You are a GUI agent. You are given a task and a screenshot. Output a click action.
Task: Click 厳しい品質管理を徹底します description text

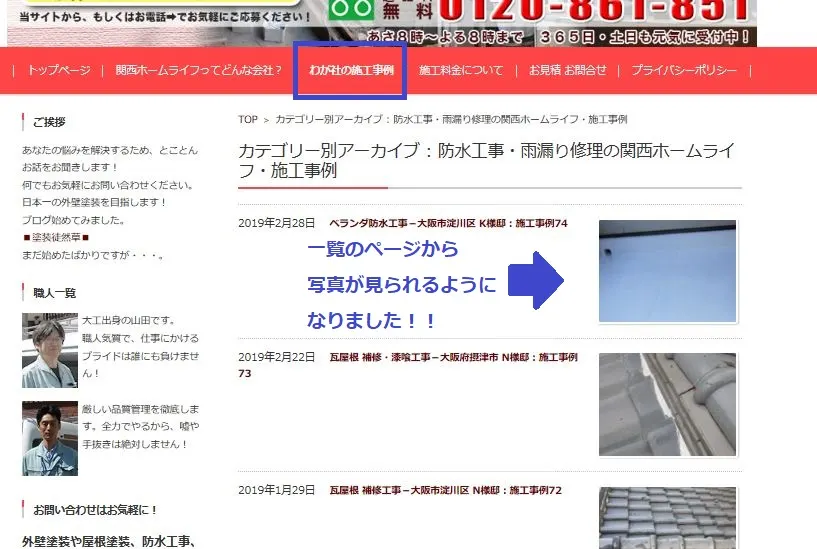click(140, 427)
